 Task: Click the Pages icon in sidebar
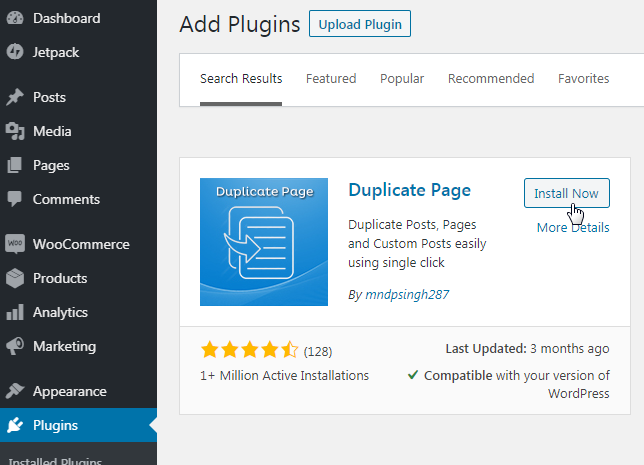point(15,165)
